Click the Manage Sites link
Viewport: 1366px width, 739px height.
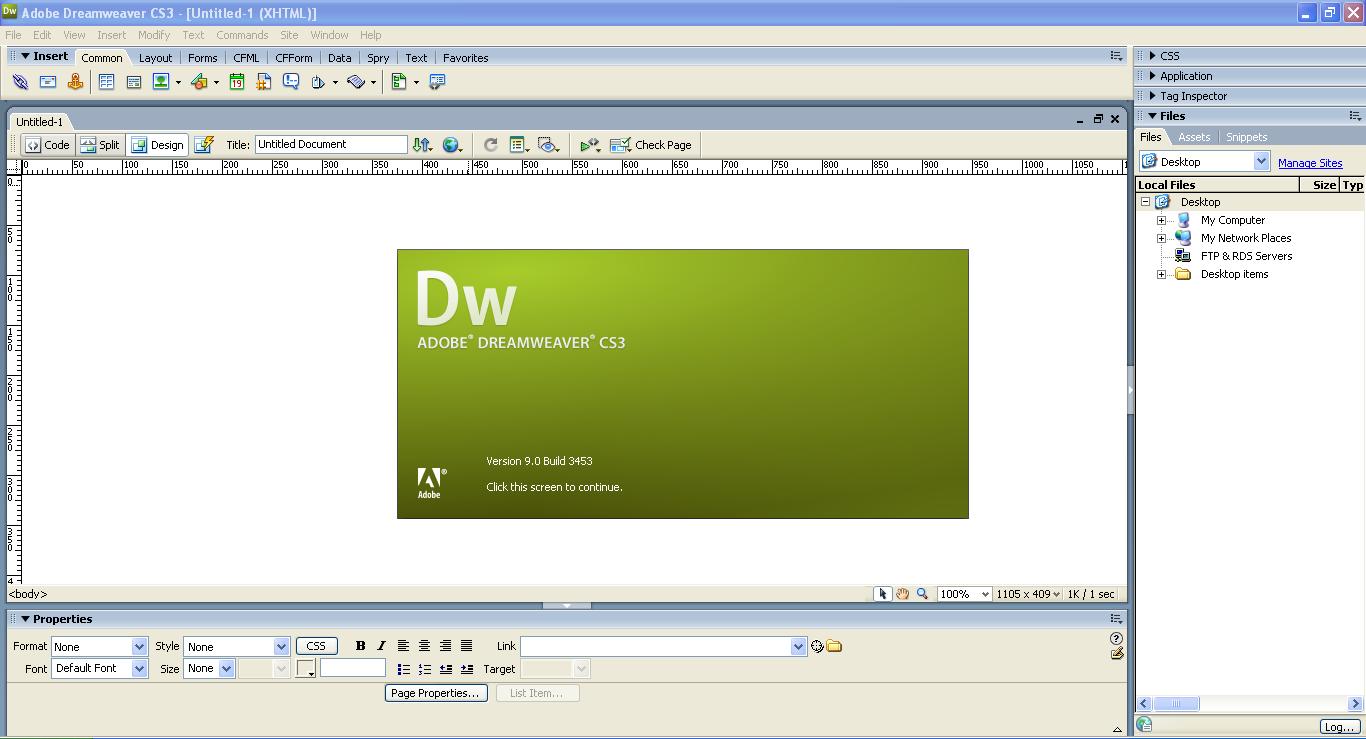tap(1310, 163)
